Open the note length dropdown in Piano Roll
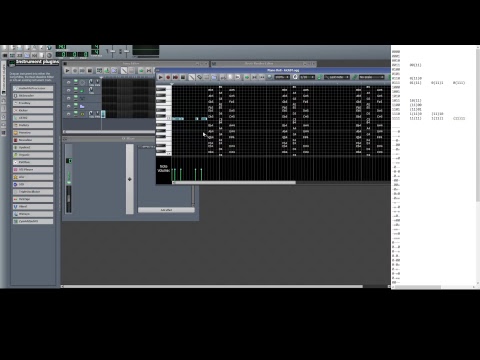 (x=337, y=77)
